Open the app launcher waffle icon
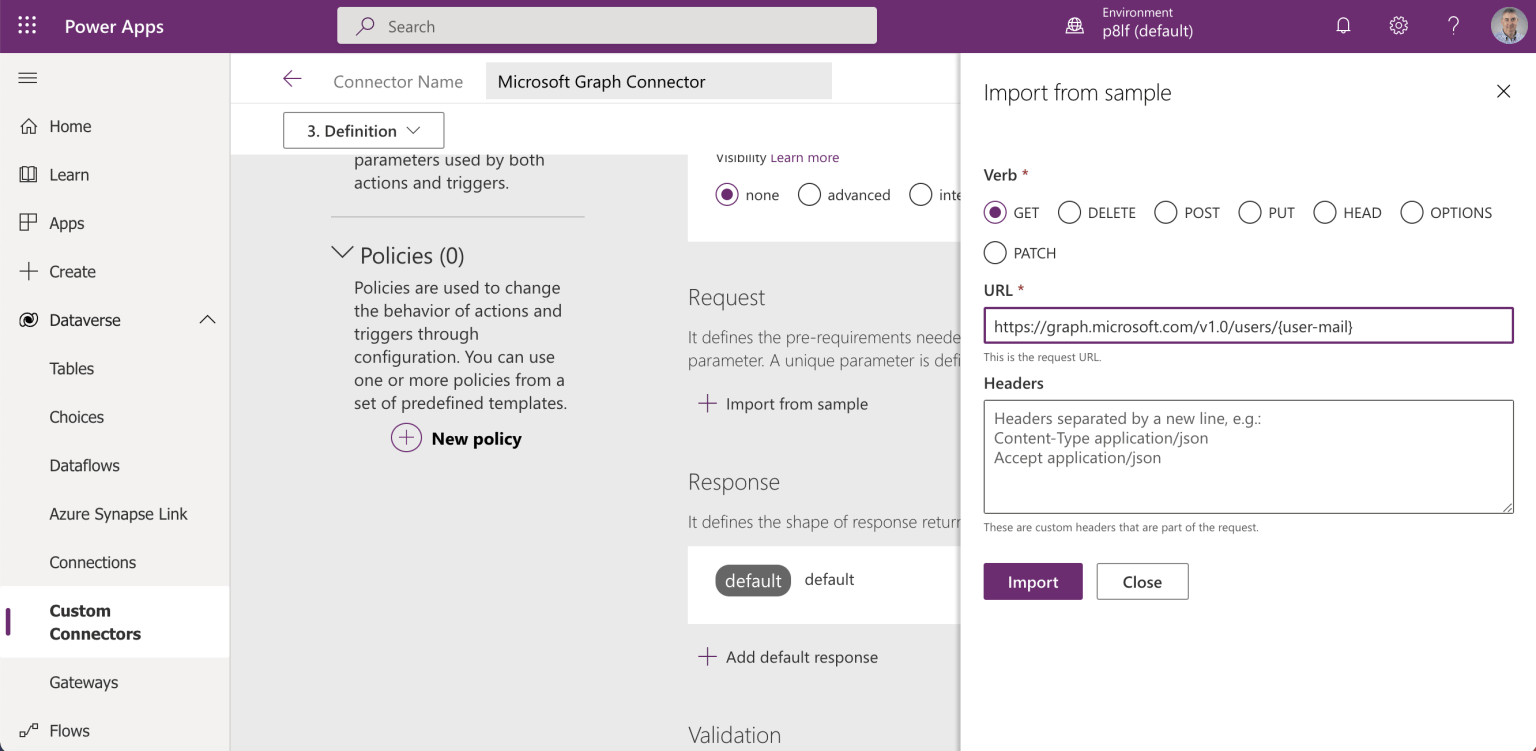 pos(27,27)
